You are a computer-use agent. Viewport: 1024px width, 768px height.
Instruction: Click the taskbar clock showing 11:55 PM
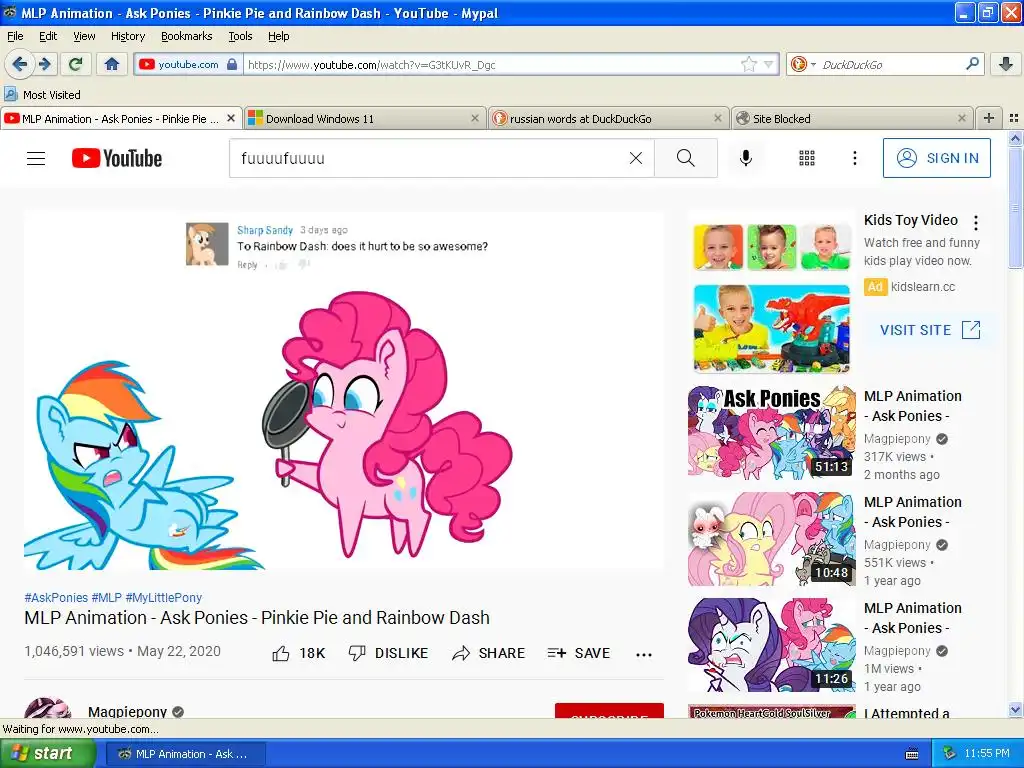point(987,754)
